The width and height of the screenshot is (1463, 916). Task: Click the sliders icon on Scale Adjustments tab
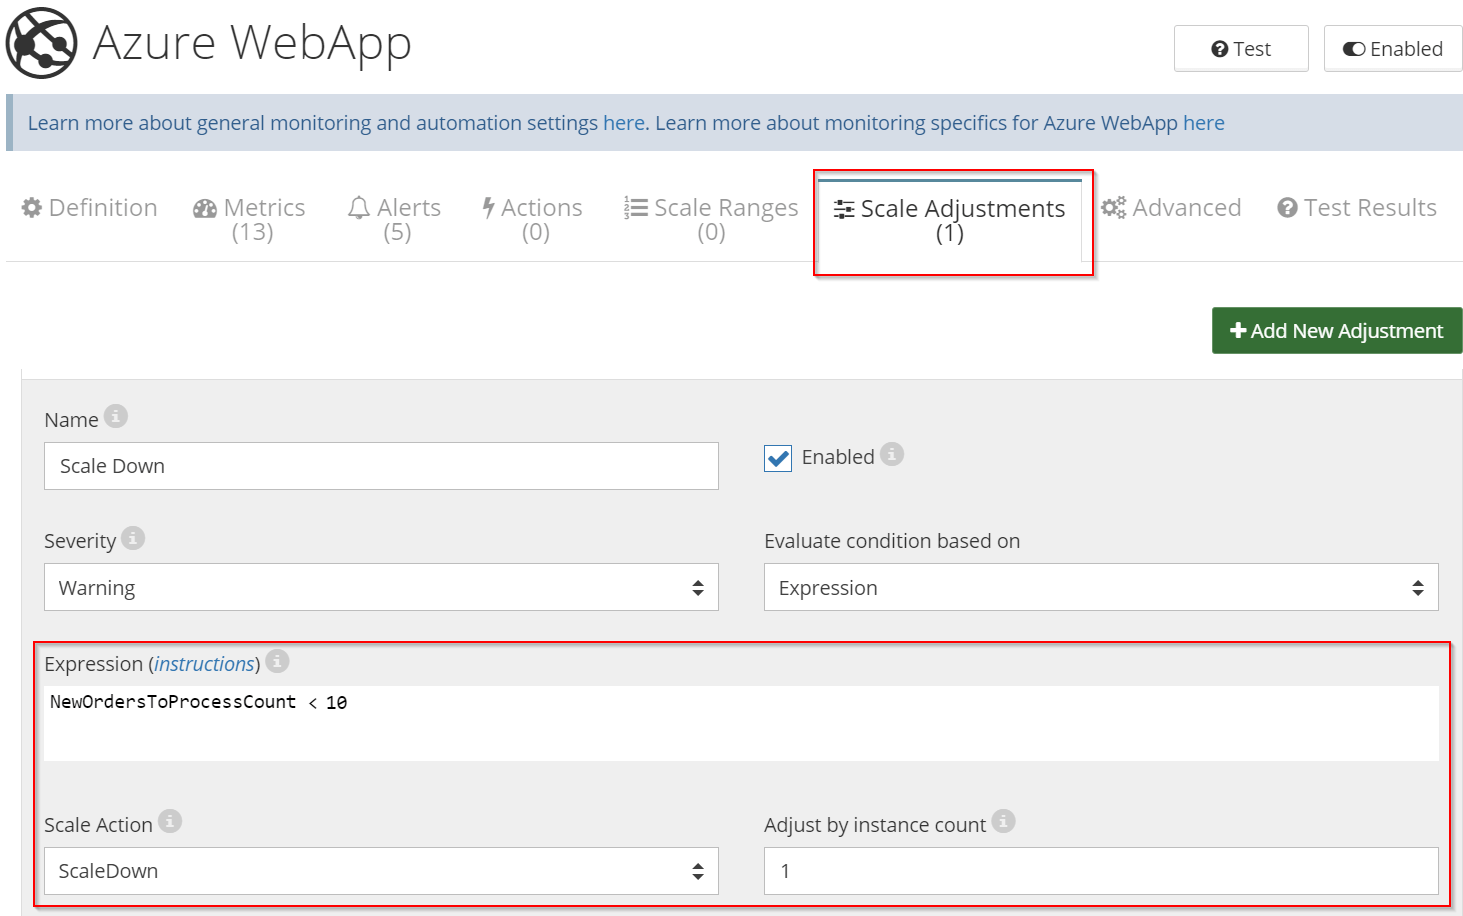[x=844, y=209]
